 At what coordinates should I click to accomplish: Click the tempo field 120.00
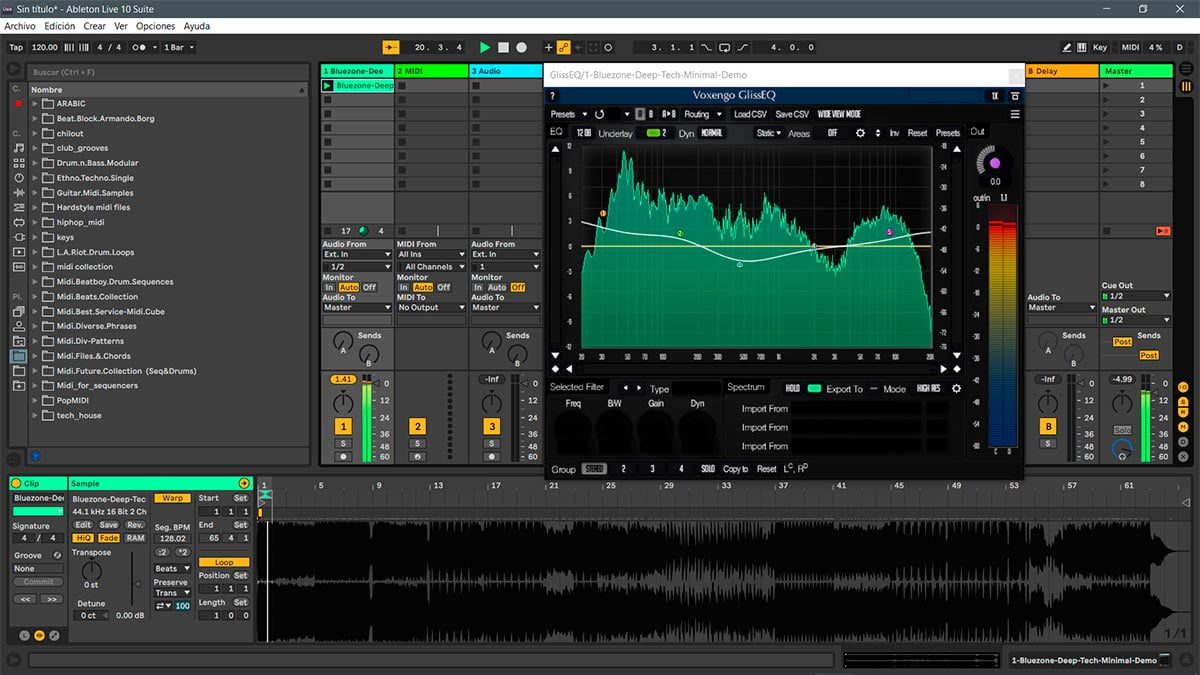point(45,47)
